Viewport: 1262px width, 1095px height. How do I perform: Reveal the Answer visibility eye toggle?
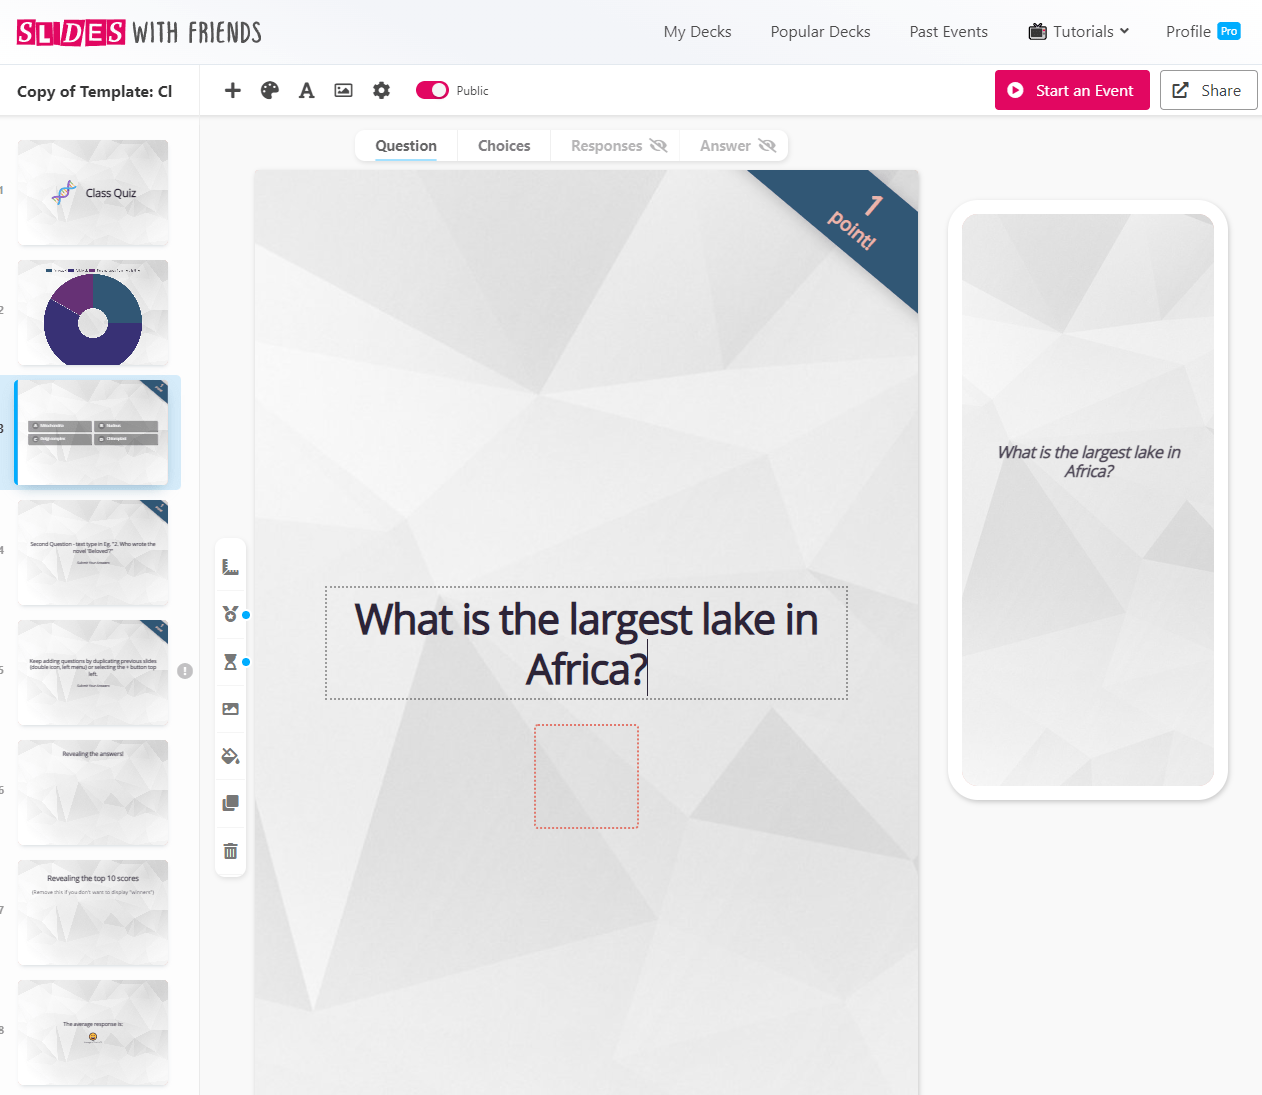click(x=770, y=145)
